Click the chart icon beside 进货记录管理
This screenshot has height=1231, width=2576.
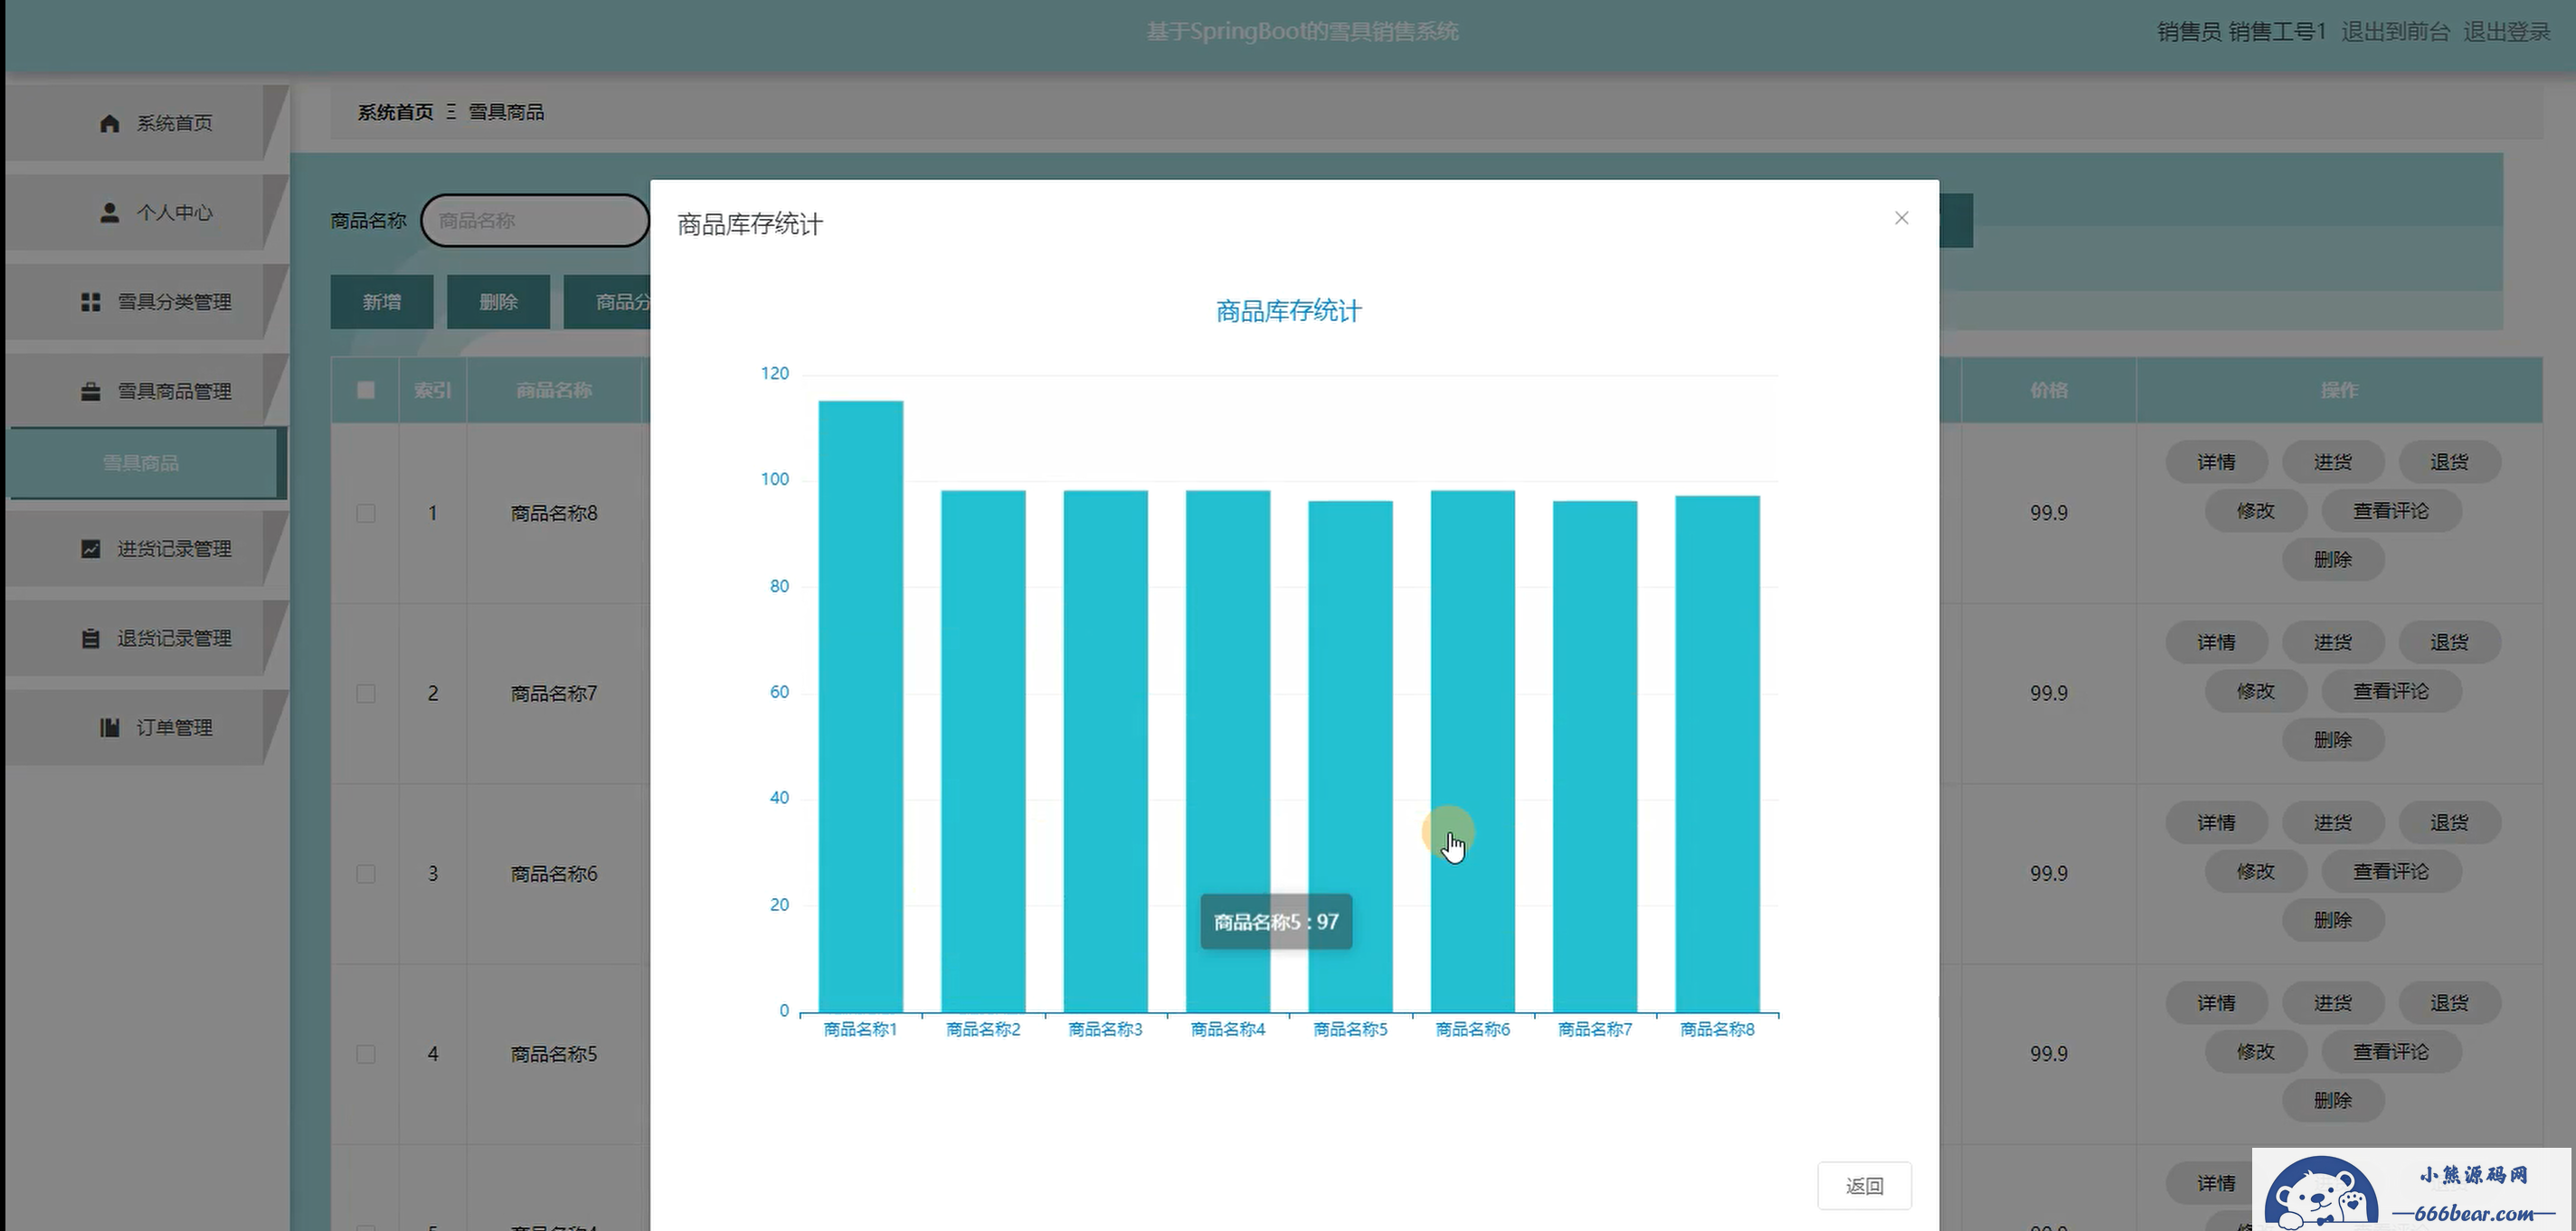91,549
